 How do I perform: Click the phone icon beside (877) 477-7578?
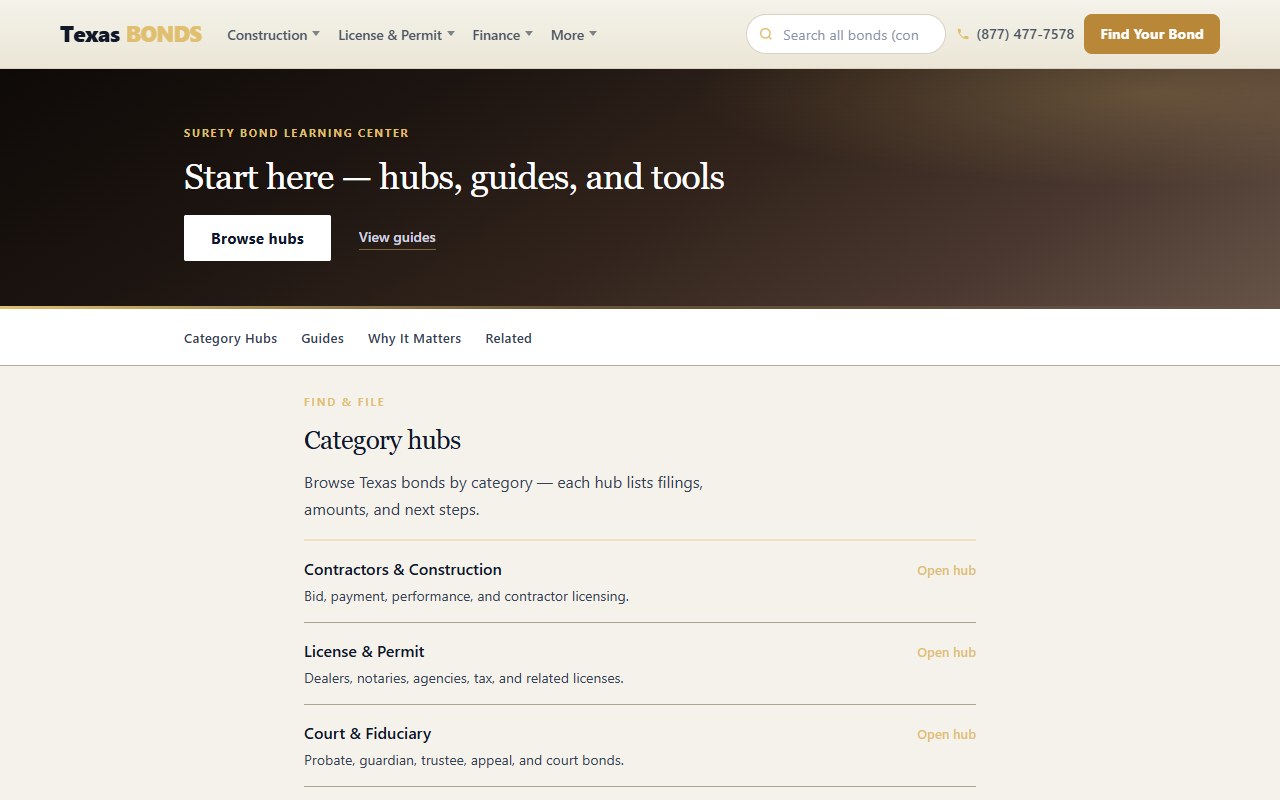963,34
